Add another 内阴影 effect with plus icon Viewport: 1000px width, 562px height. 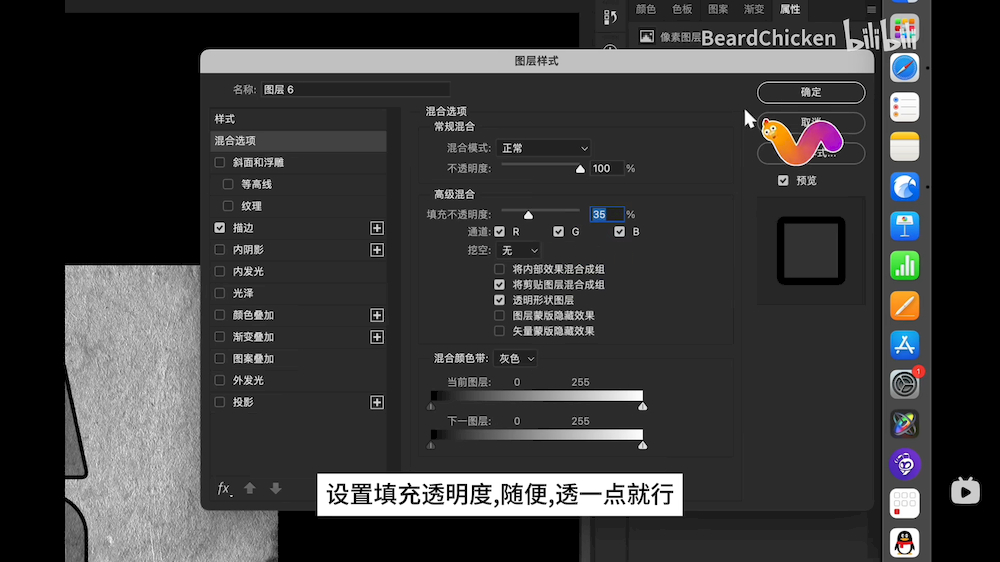point(377,249)
